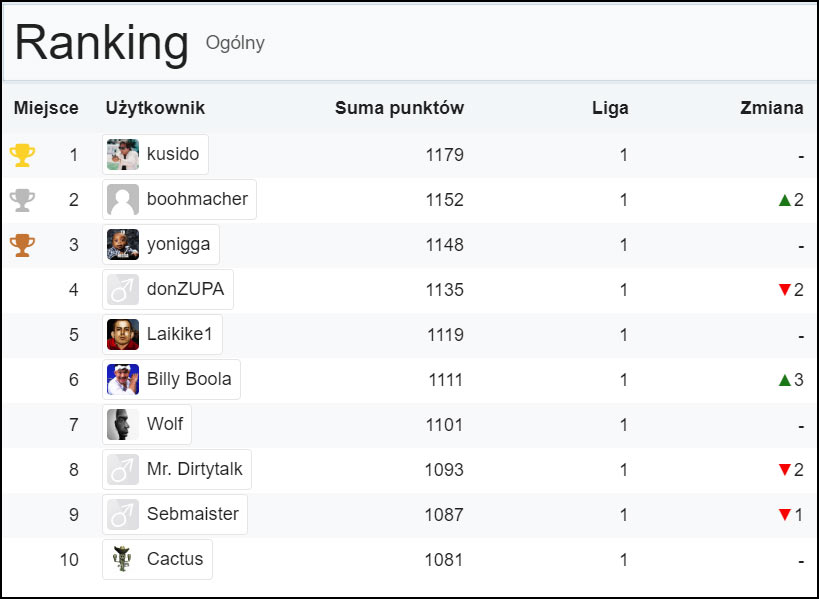Click Cactus user's cactus avatar
Screen dimensions: 819x599
point(123,559)
